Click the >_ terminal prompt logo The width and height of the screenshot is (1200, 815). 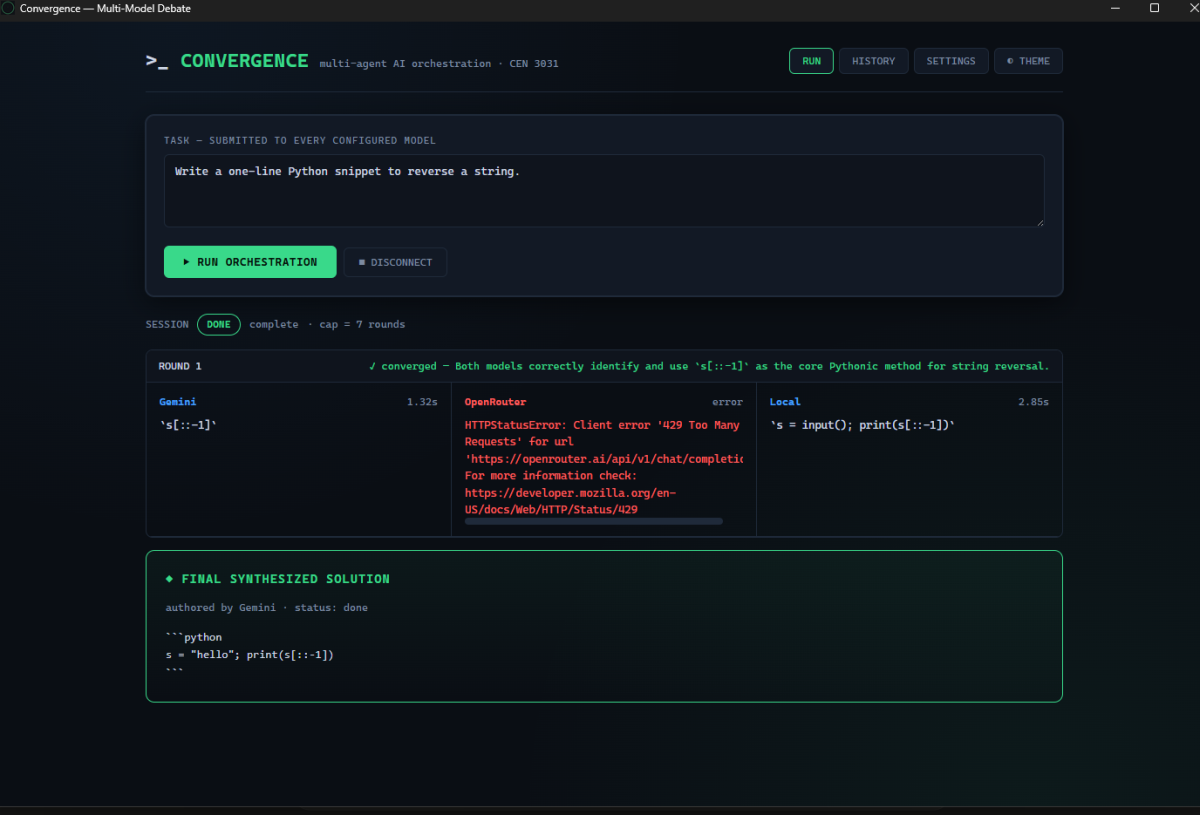coord(157,61)
